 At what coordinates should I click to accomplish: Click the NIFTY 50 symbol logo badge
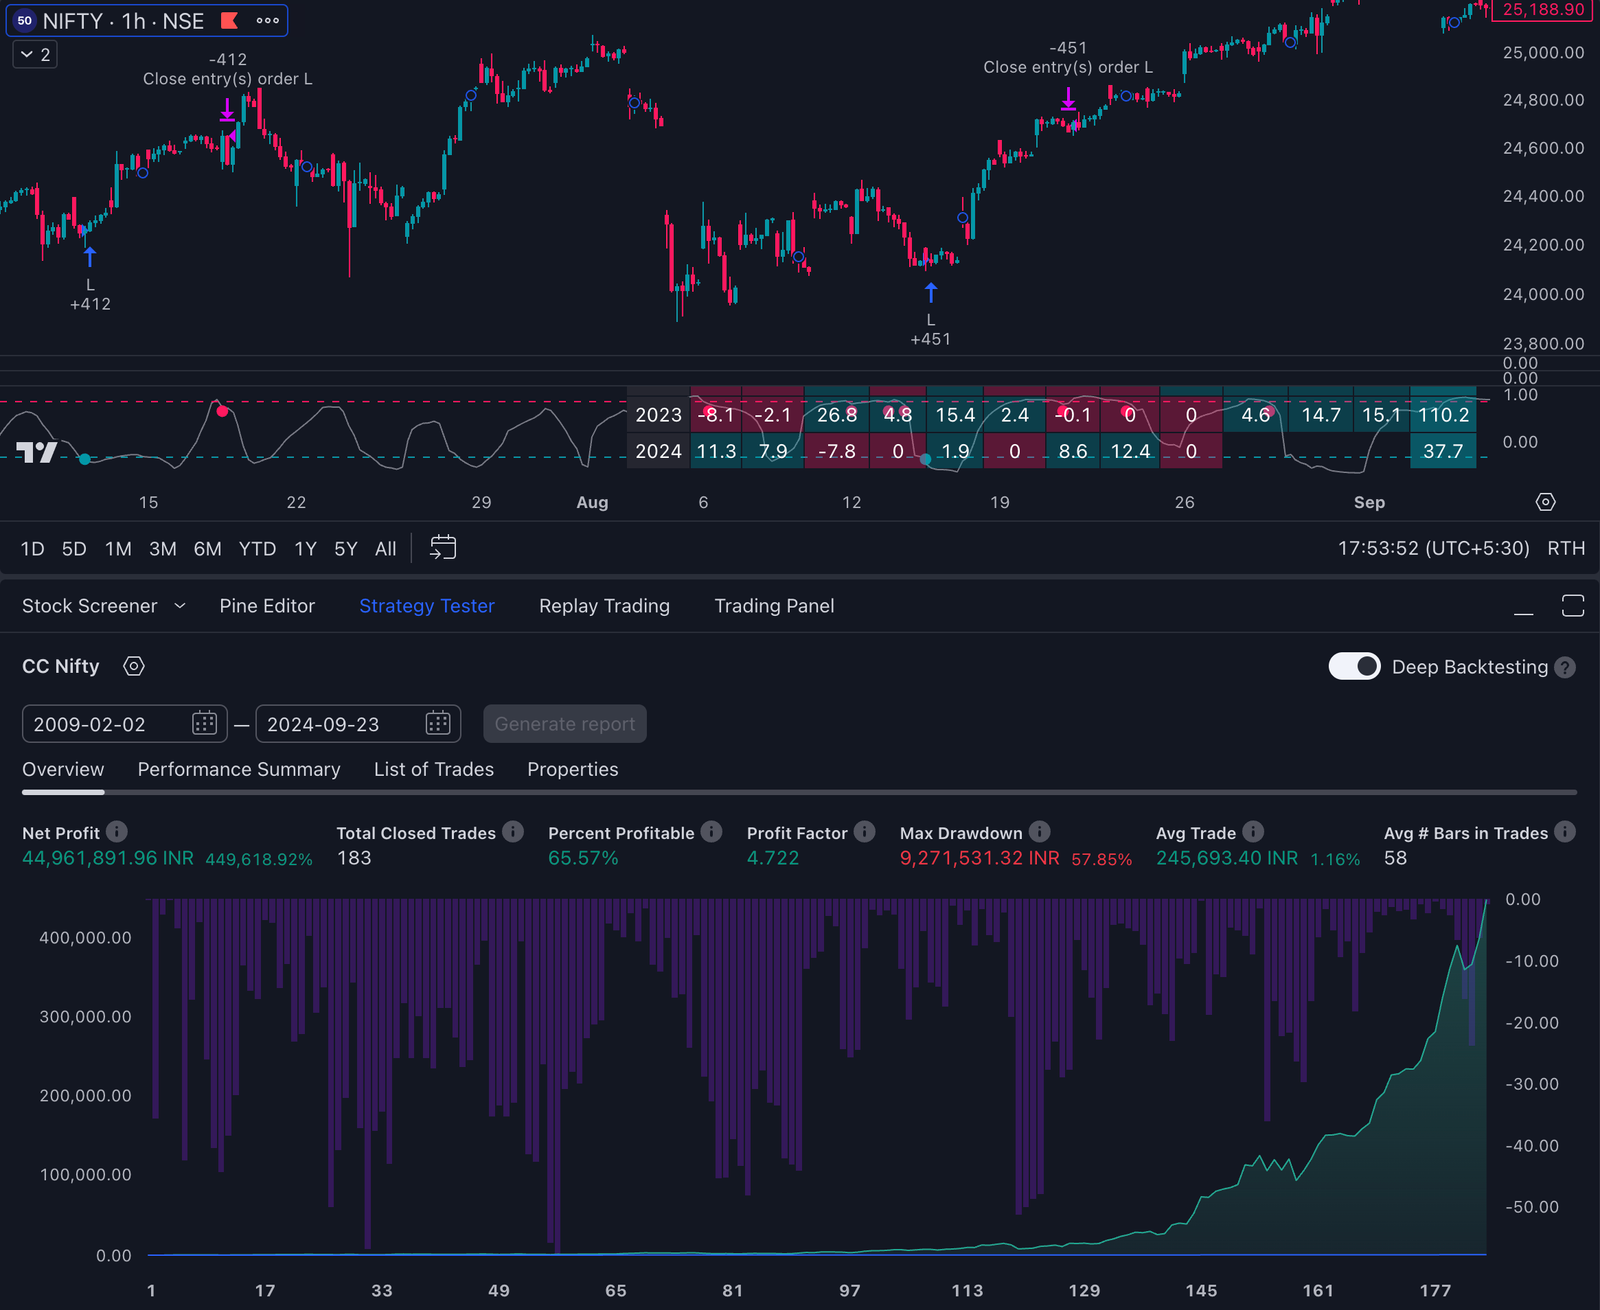(25, 21)
